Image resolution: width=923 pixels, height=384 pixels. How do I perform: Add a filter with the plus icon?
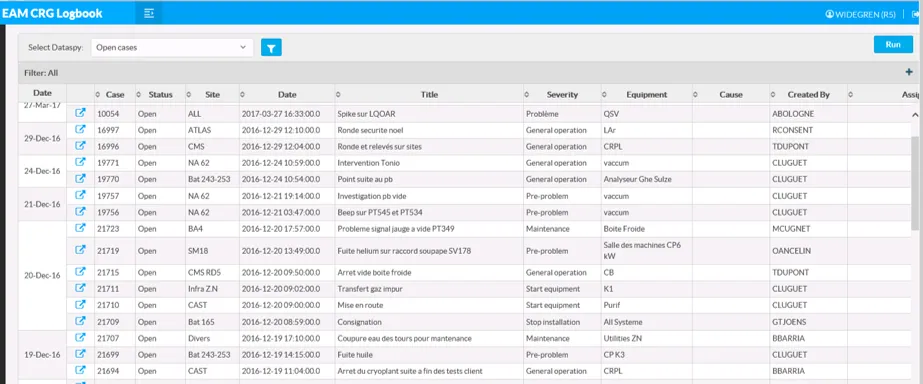pos(908,72)
